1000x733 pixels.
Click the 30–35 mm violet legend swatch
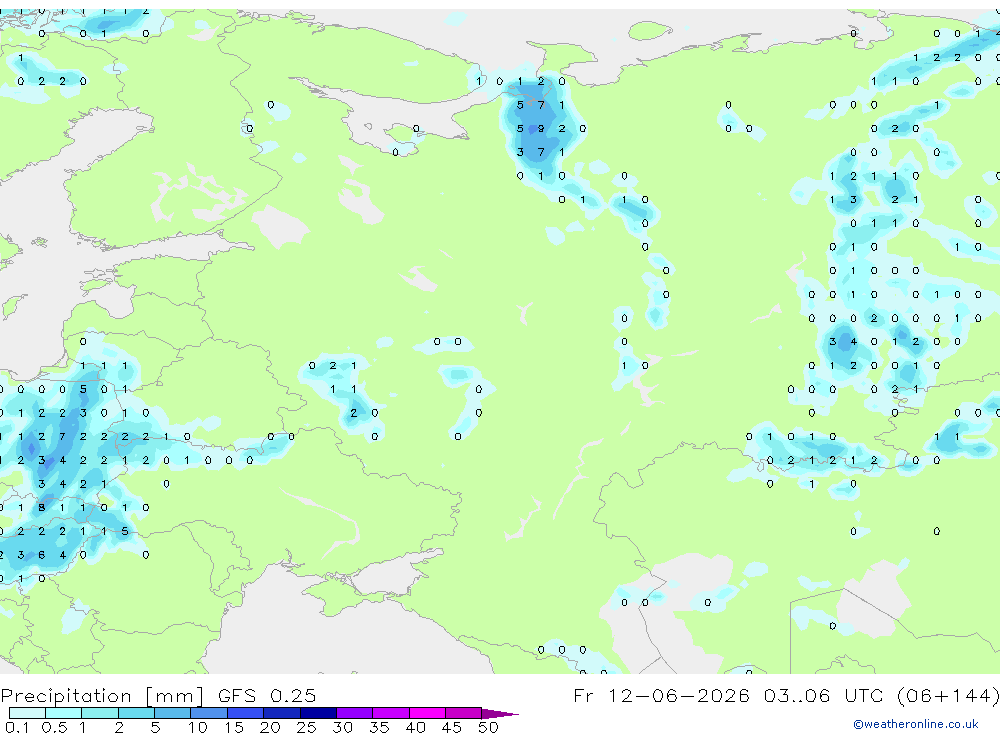354,713
